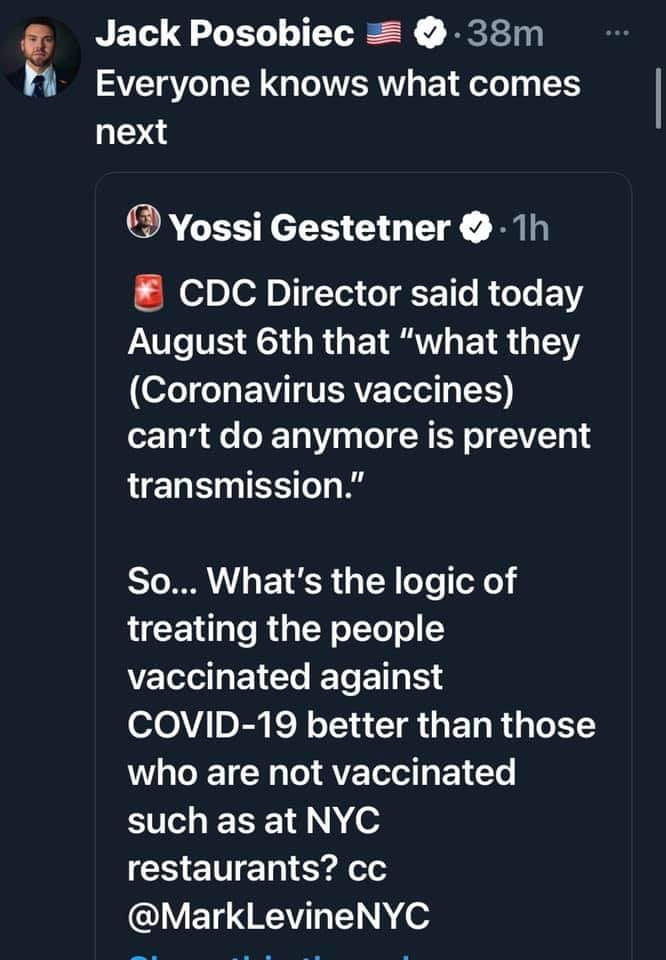Open Jack Posobiec's profile picture
This screenshot has height=960, width=666.
[41, 58]
